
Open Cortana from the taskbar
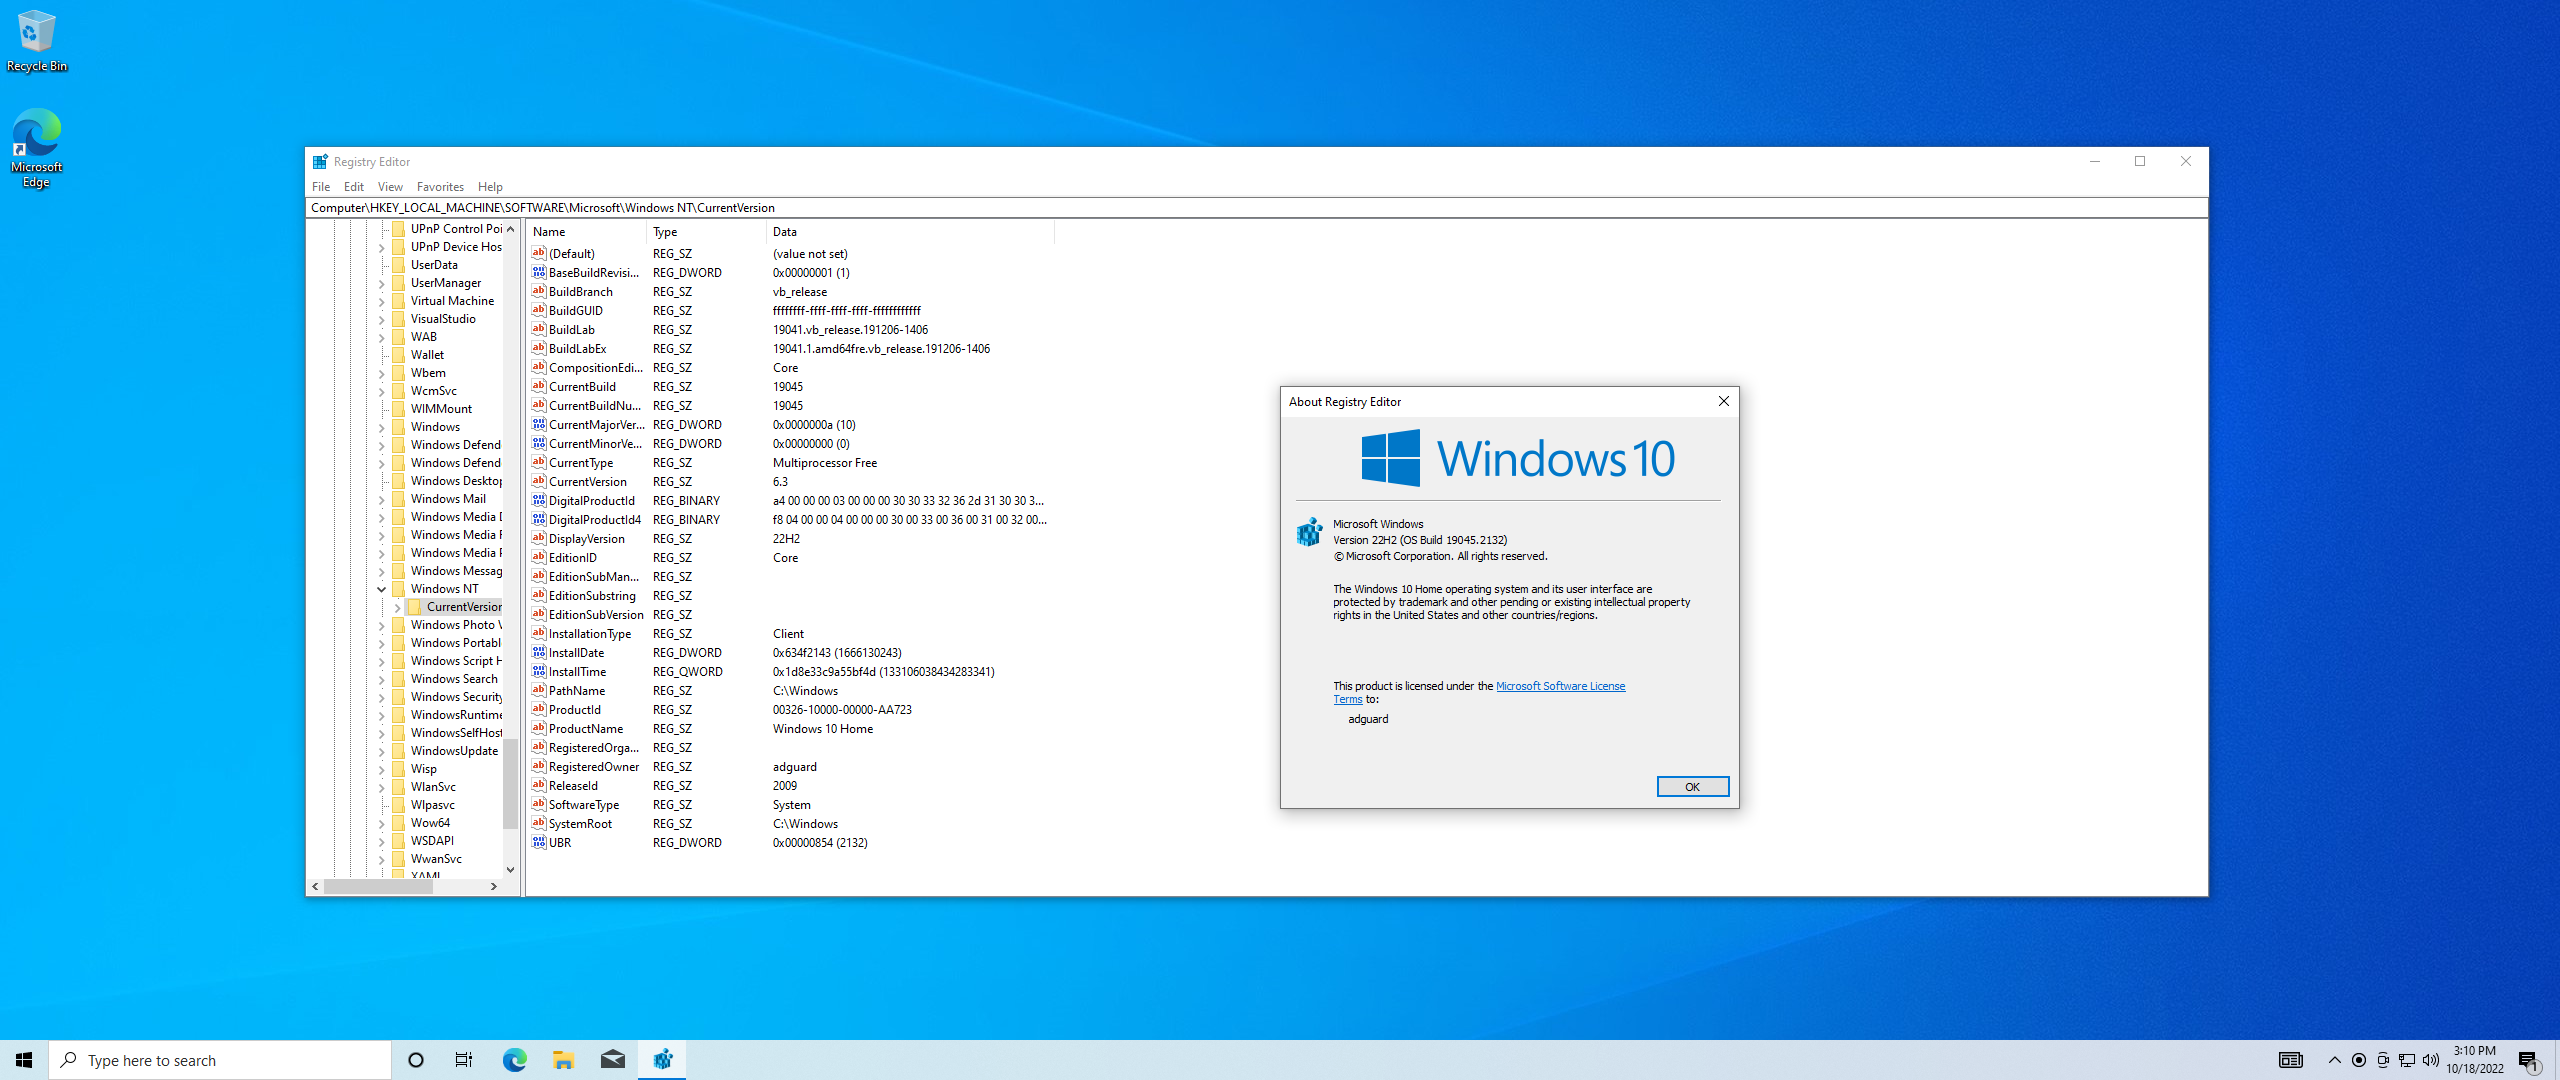coord(416,1060)
